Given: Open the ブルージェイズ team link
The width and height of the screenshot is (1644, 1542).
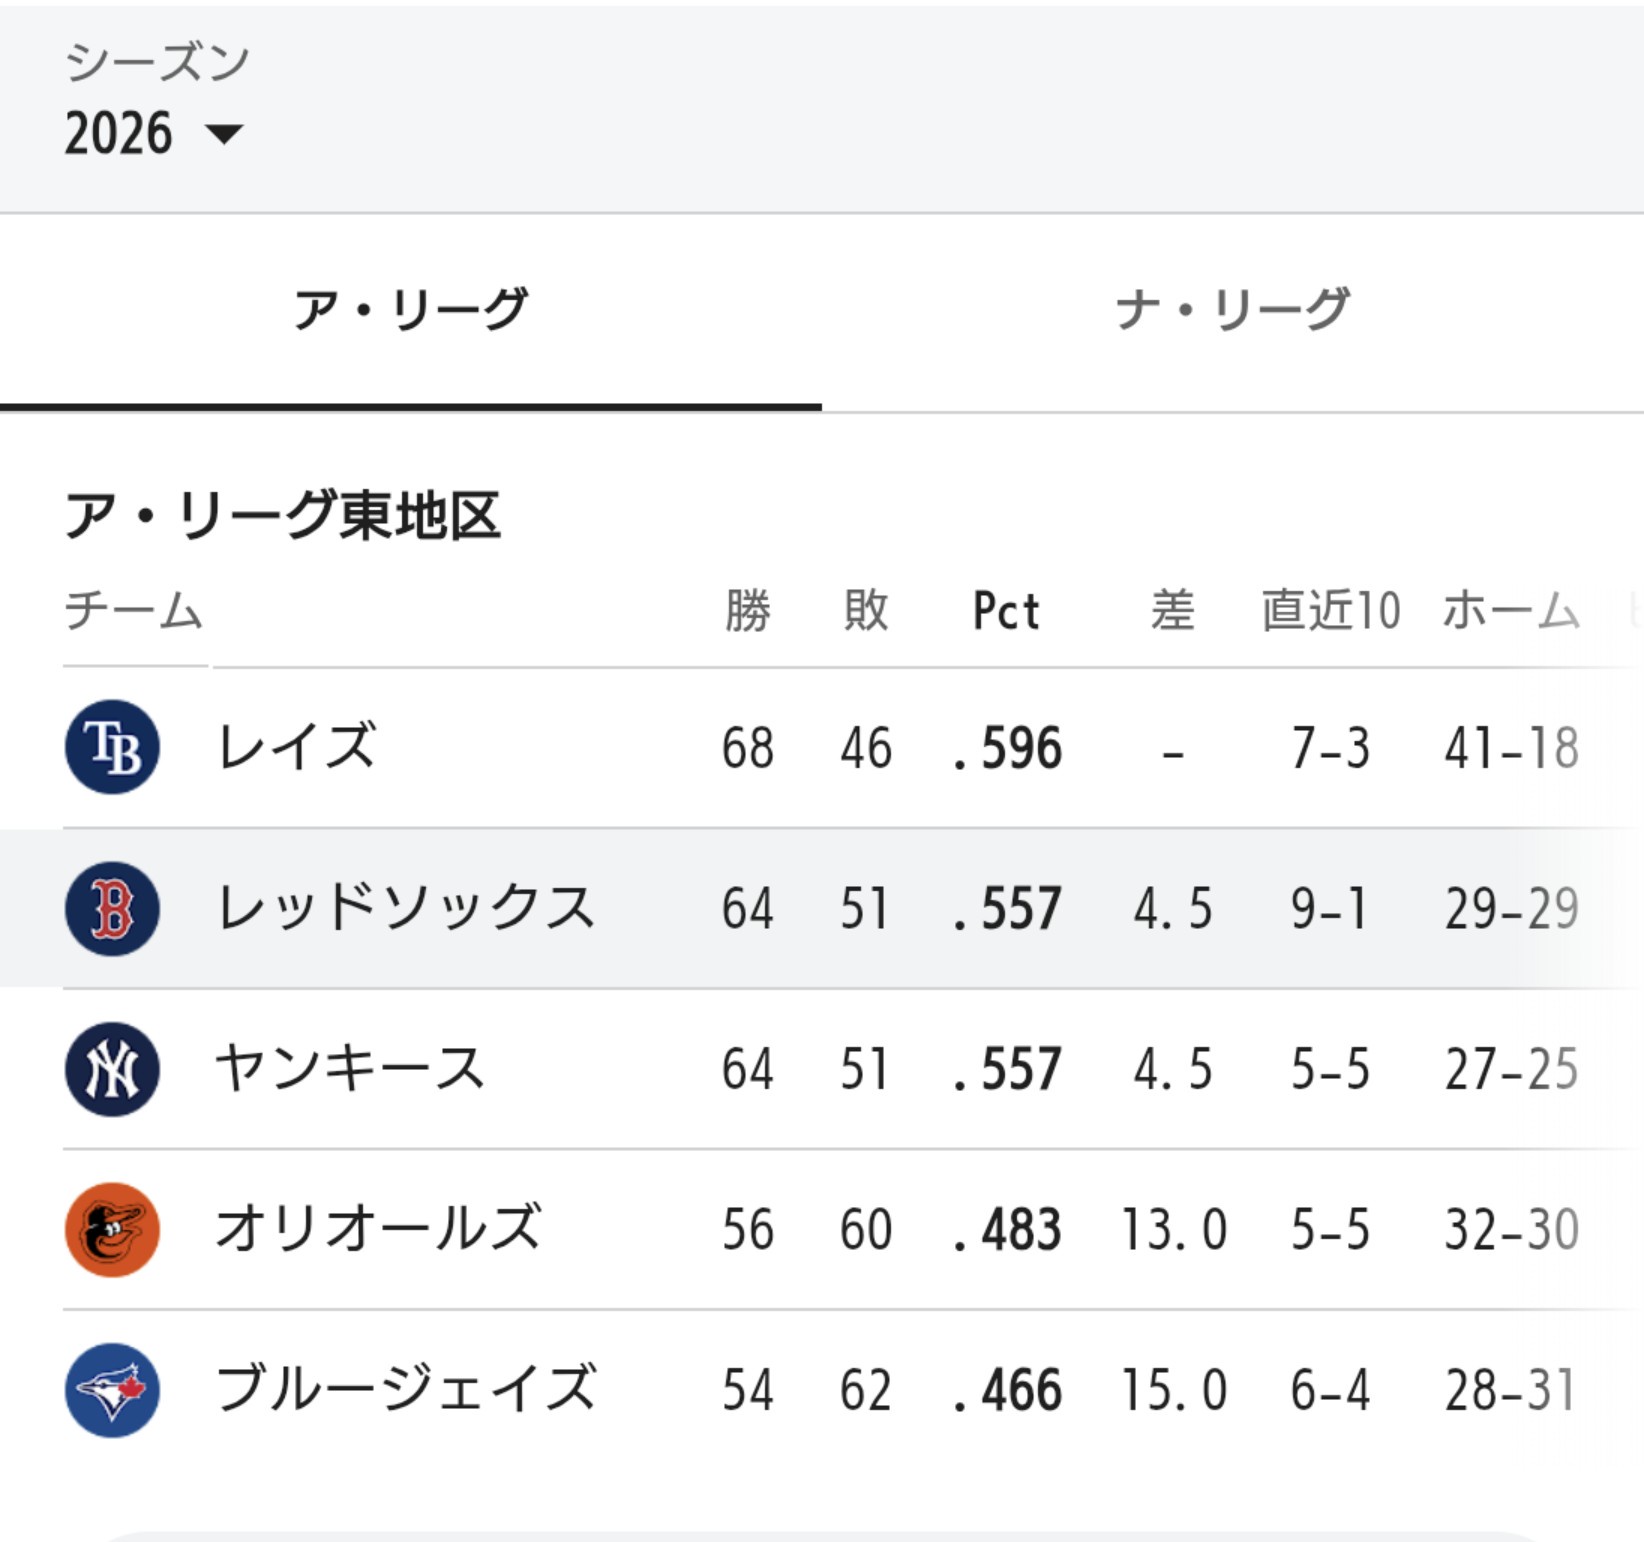Looking at the screenshot, I should click(405, 1390).
